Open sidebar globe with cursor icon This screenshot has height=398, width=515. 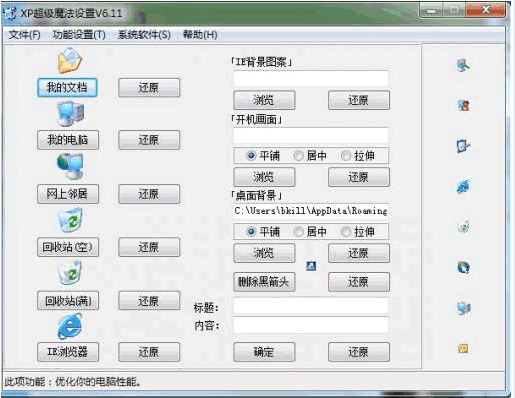(x=463, y=267)
